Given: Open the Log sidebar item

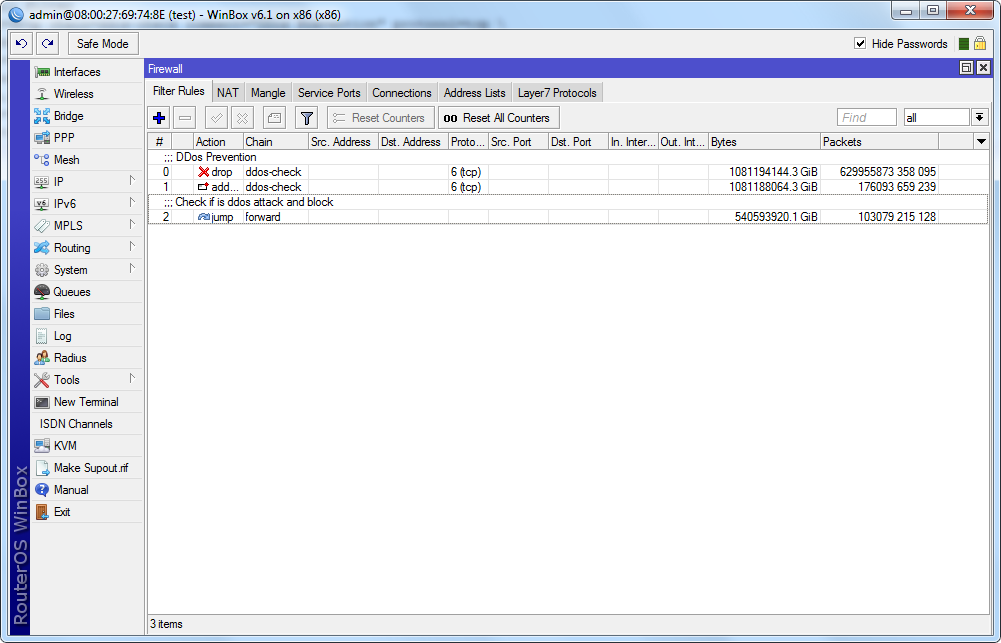Looking at the screenshot, I should point(87,336).
